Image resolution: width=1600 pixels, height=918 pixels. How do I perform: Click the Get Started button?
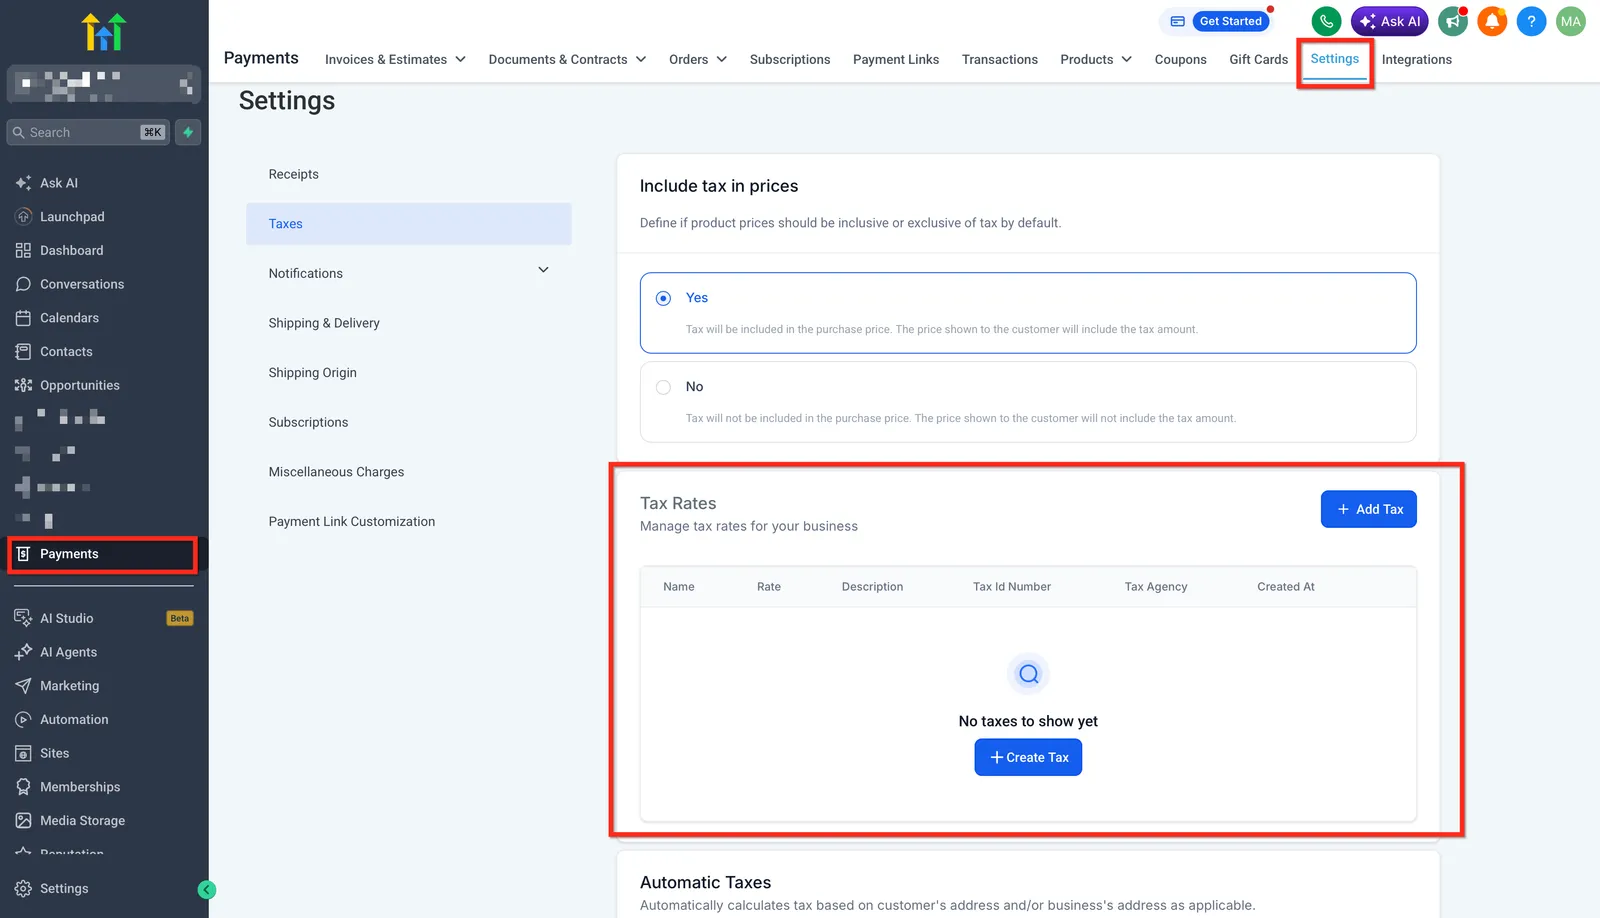click(1230, 21)
